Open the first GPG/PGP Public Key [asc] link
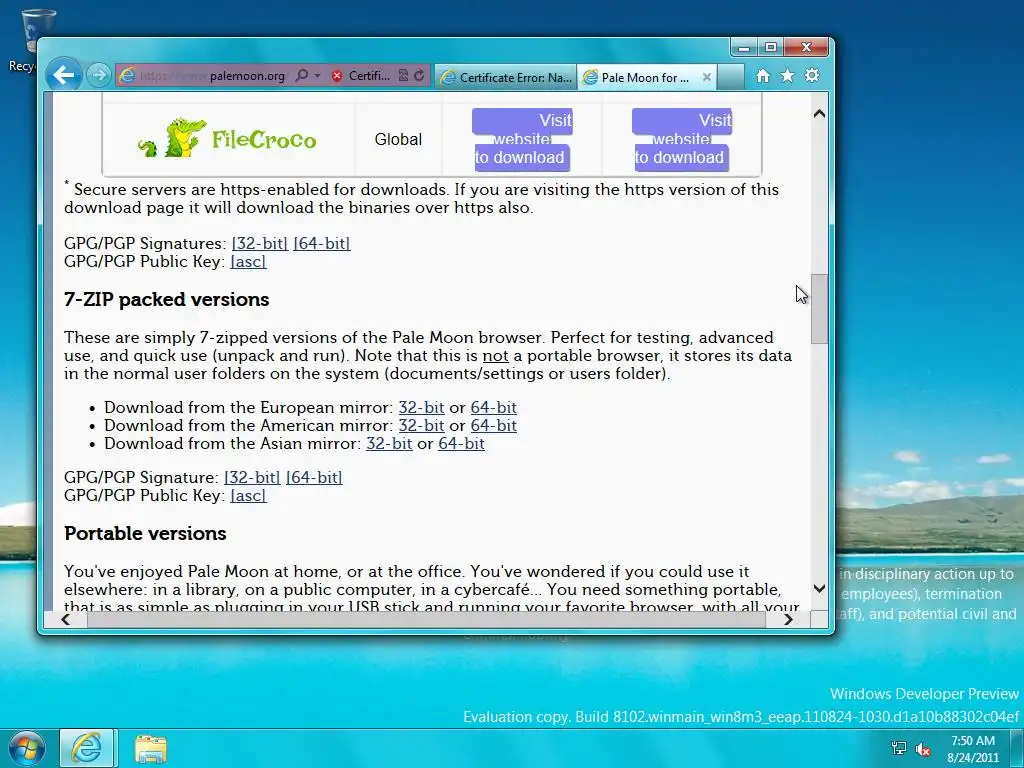 pyautogui.click(x=248, y=262)
